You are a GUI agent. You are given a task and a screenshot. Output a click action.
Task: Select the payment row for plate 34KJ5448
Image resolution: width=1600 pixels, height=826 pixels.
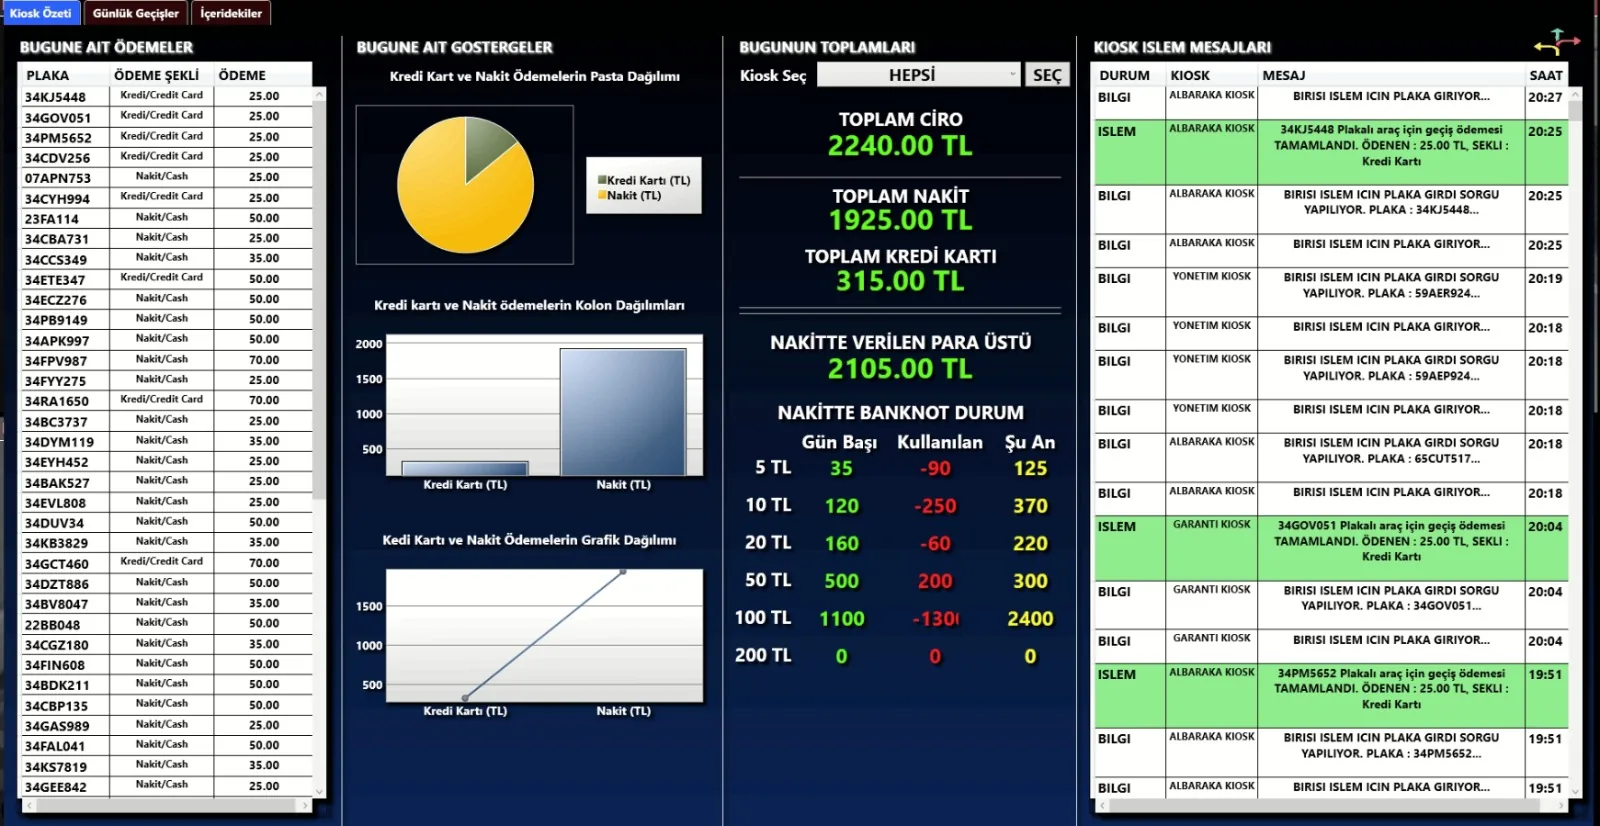pos(166,97)
